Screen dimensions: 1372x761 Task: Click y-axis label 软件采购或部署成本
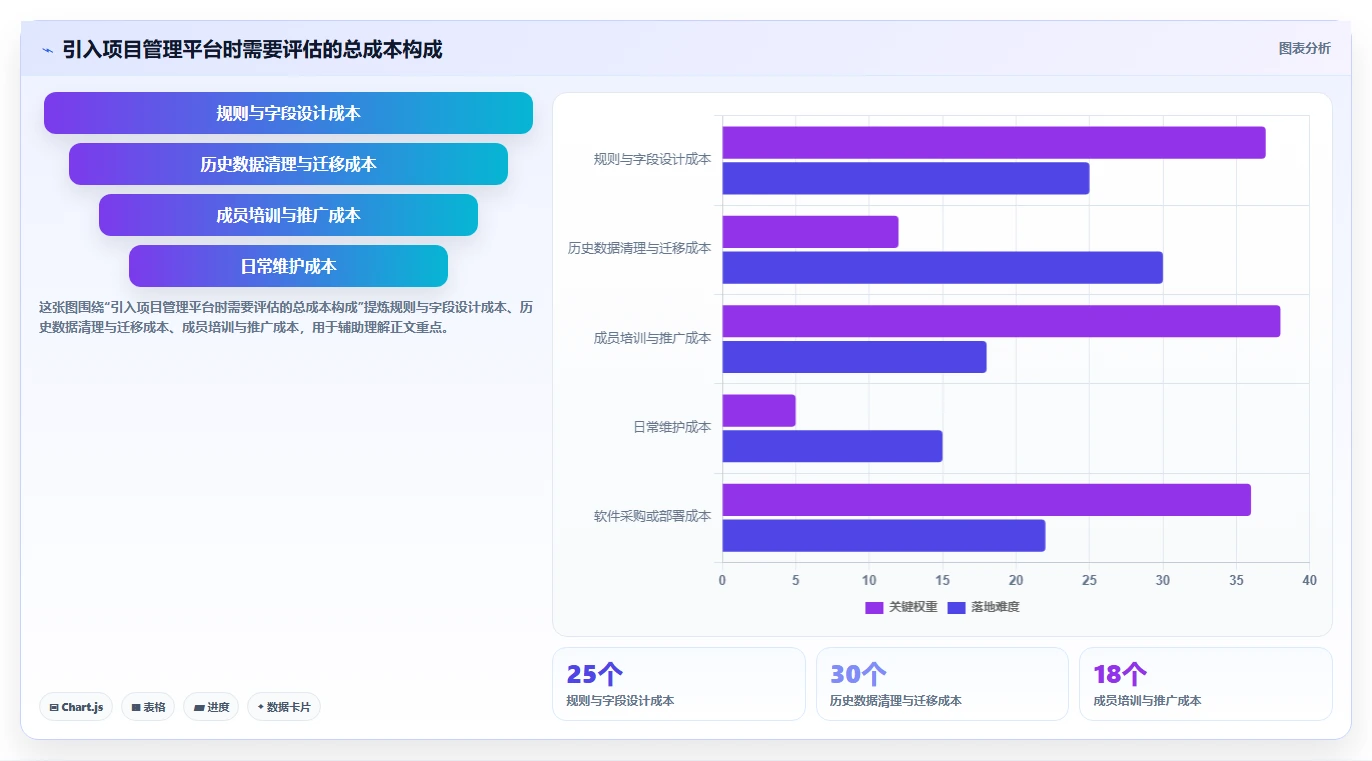tap(652, 517)
